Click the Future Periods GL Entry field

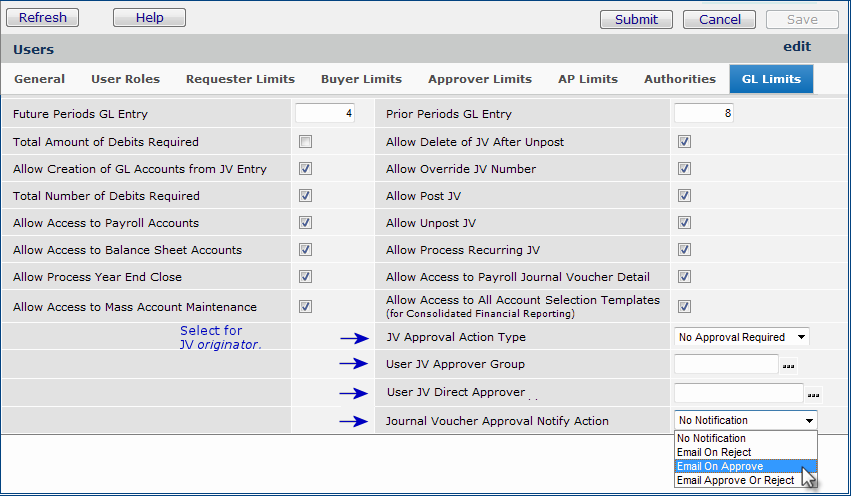point(325,114)
